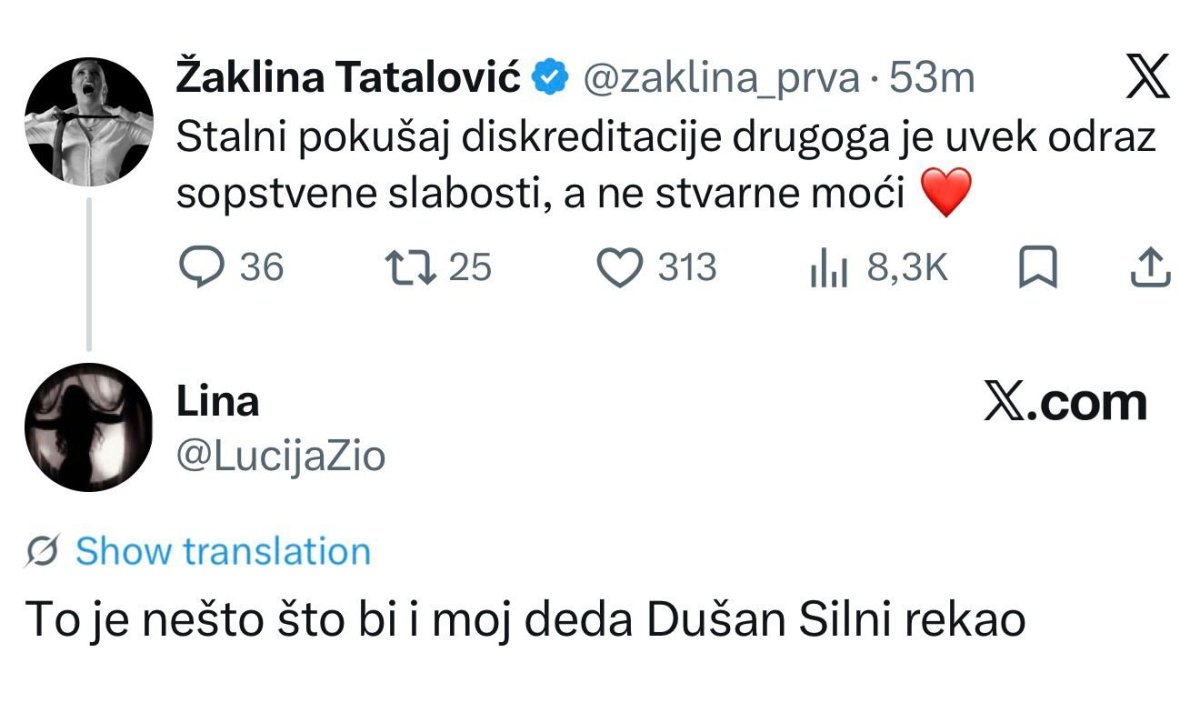This screenshot has width=1200, height=703.
Task: Click the share upload icon
Action: click(1149, 268)
